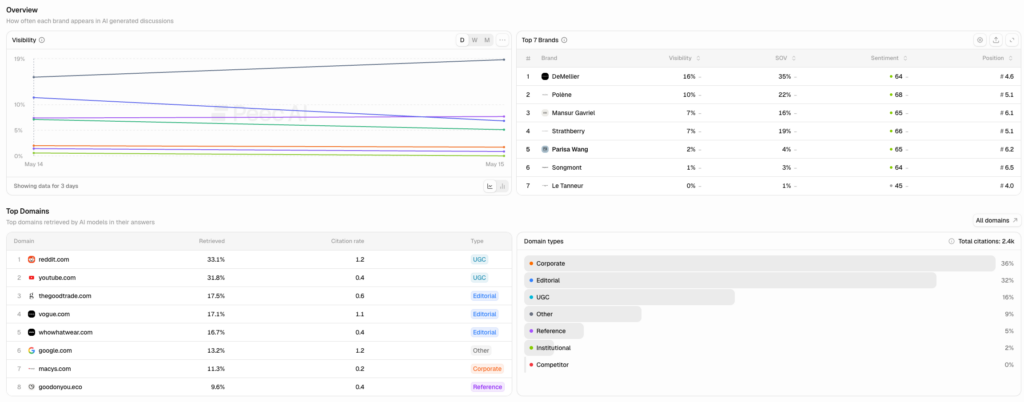The height and width of the screenshot is (402, 1024).
Task: Click google.com domain name
Action: coord(56,350)
